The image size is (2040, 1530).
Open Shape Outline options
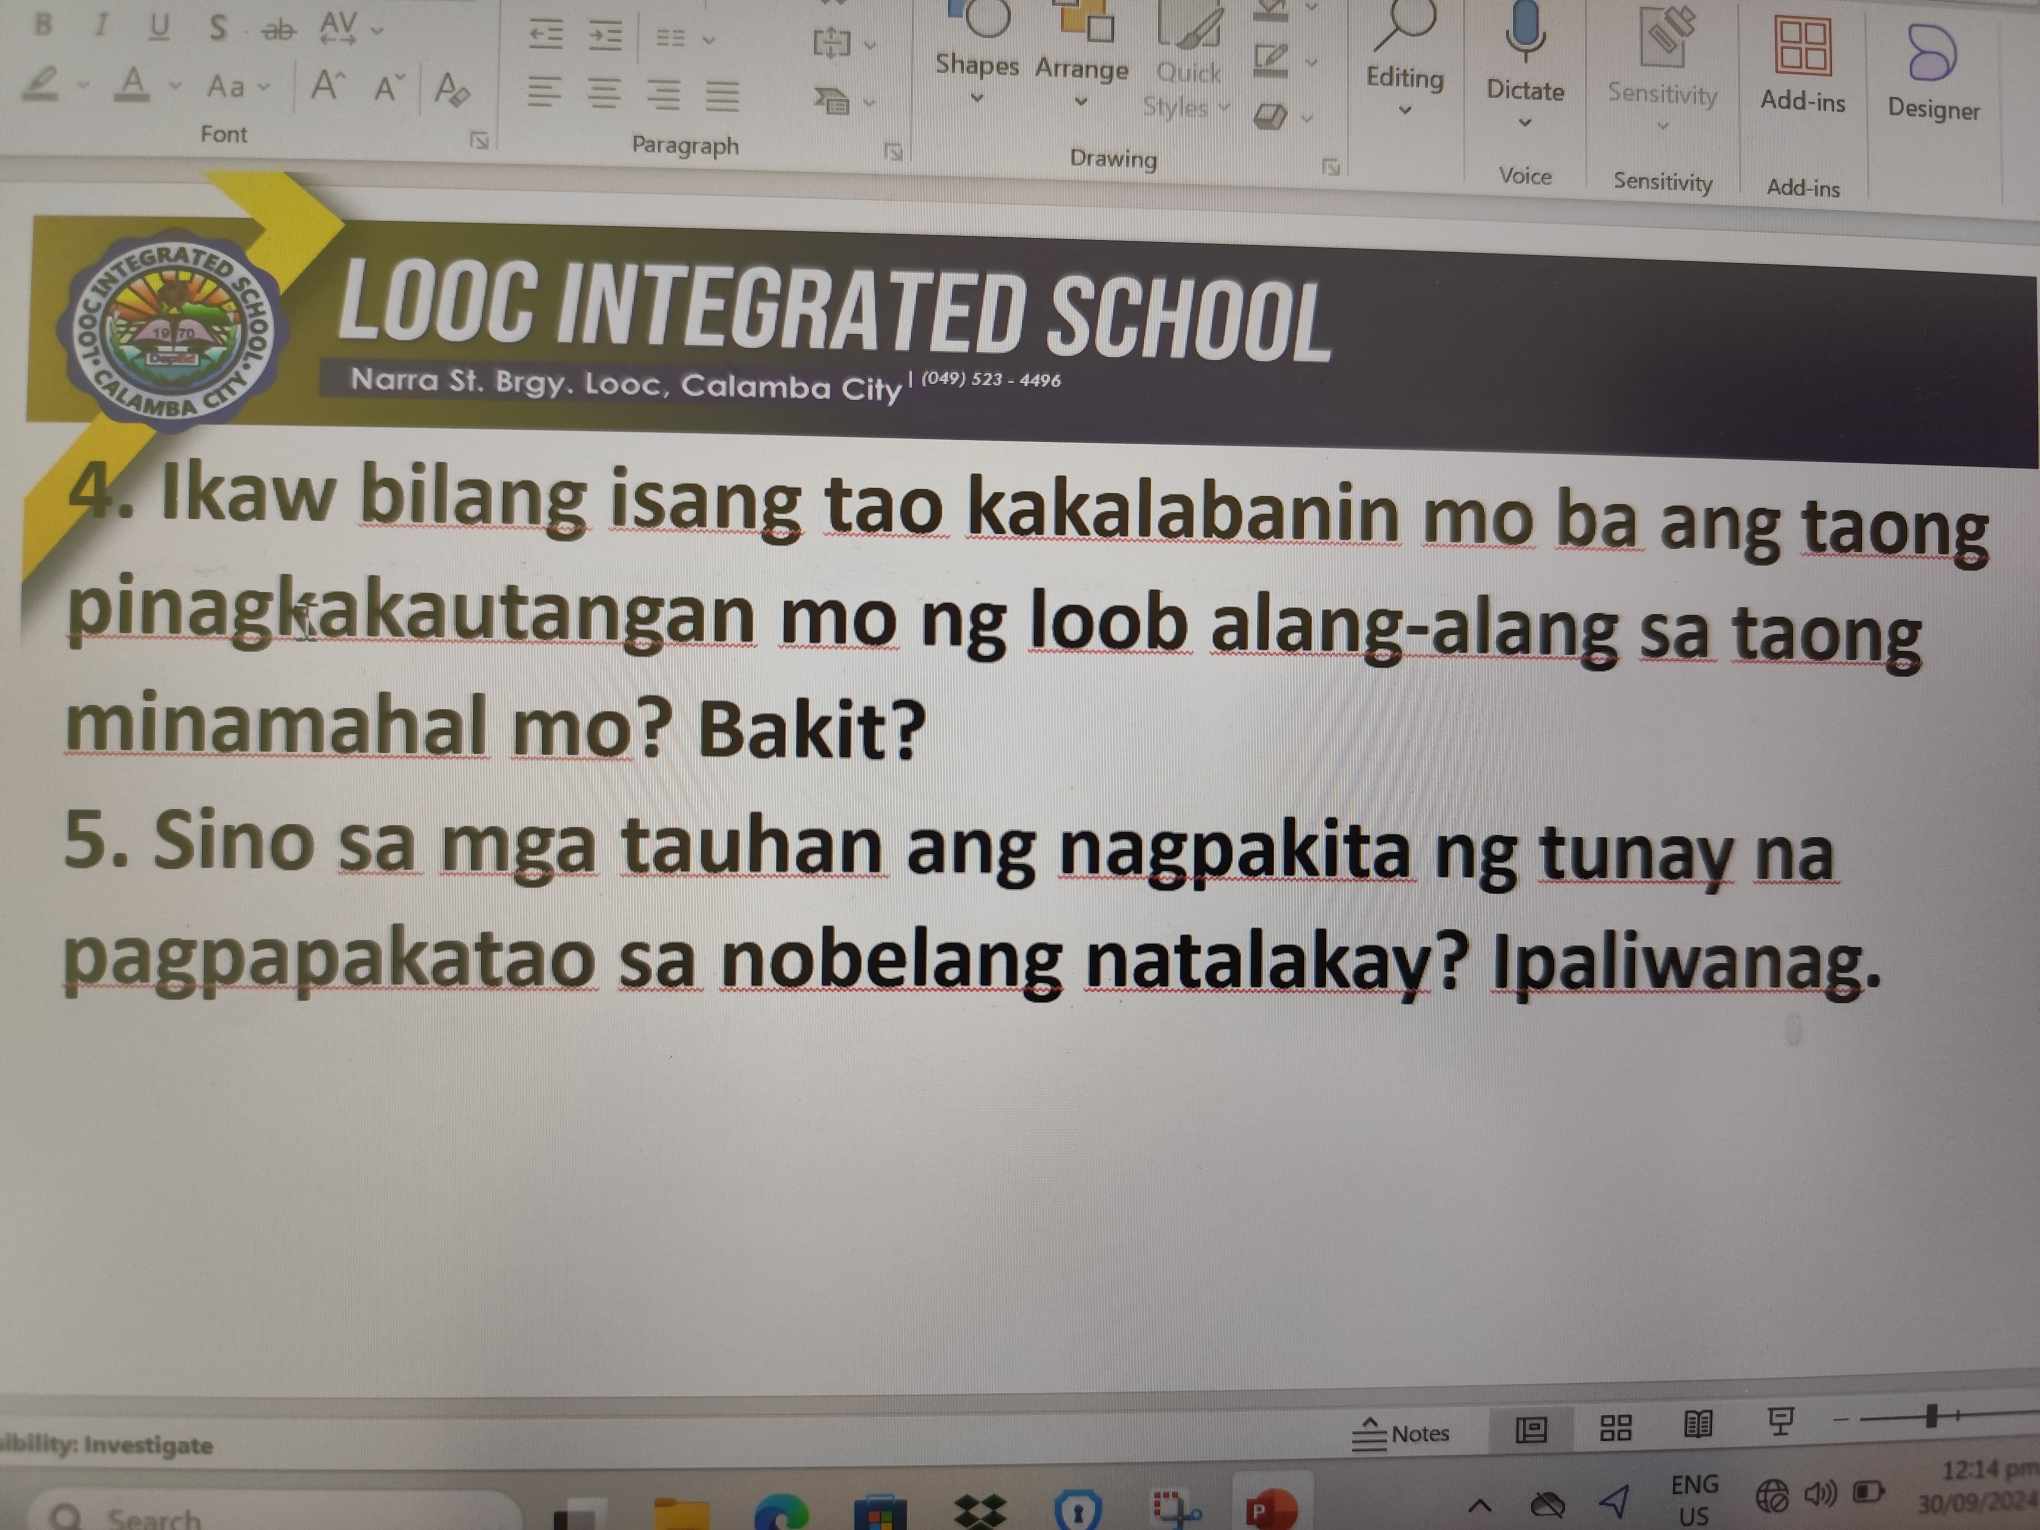tap(1284, 60)
